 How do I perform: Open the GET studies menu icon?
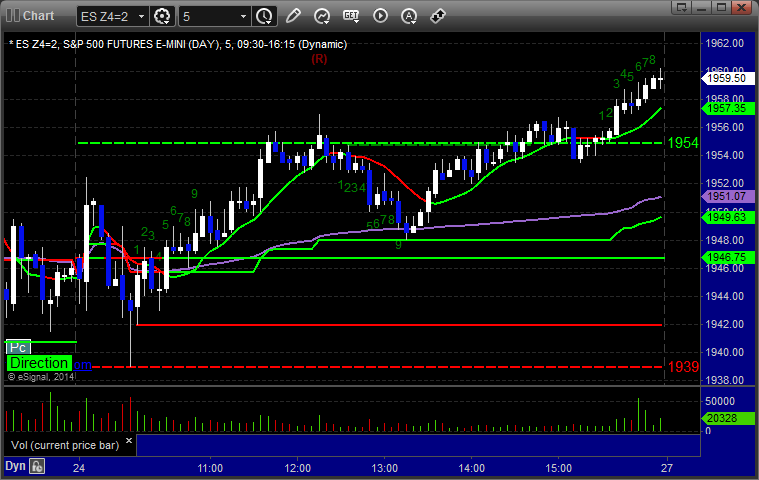coord(351,16)
